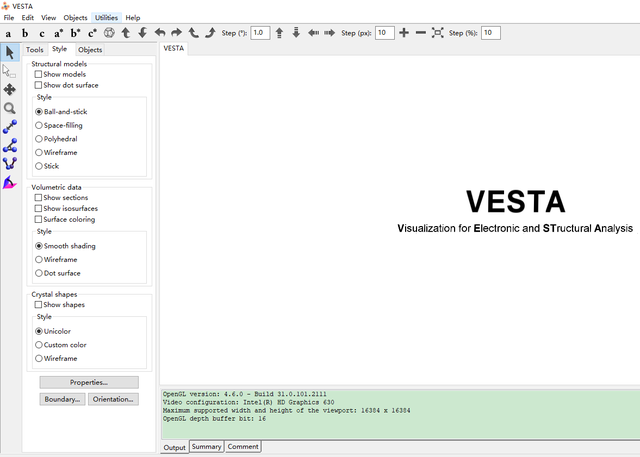View along the c* axis

pos(92,33)
